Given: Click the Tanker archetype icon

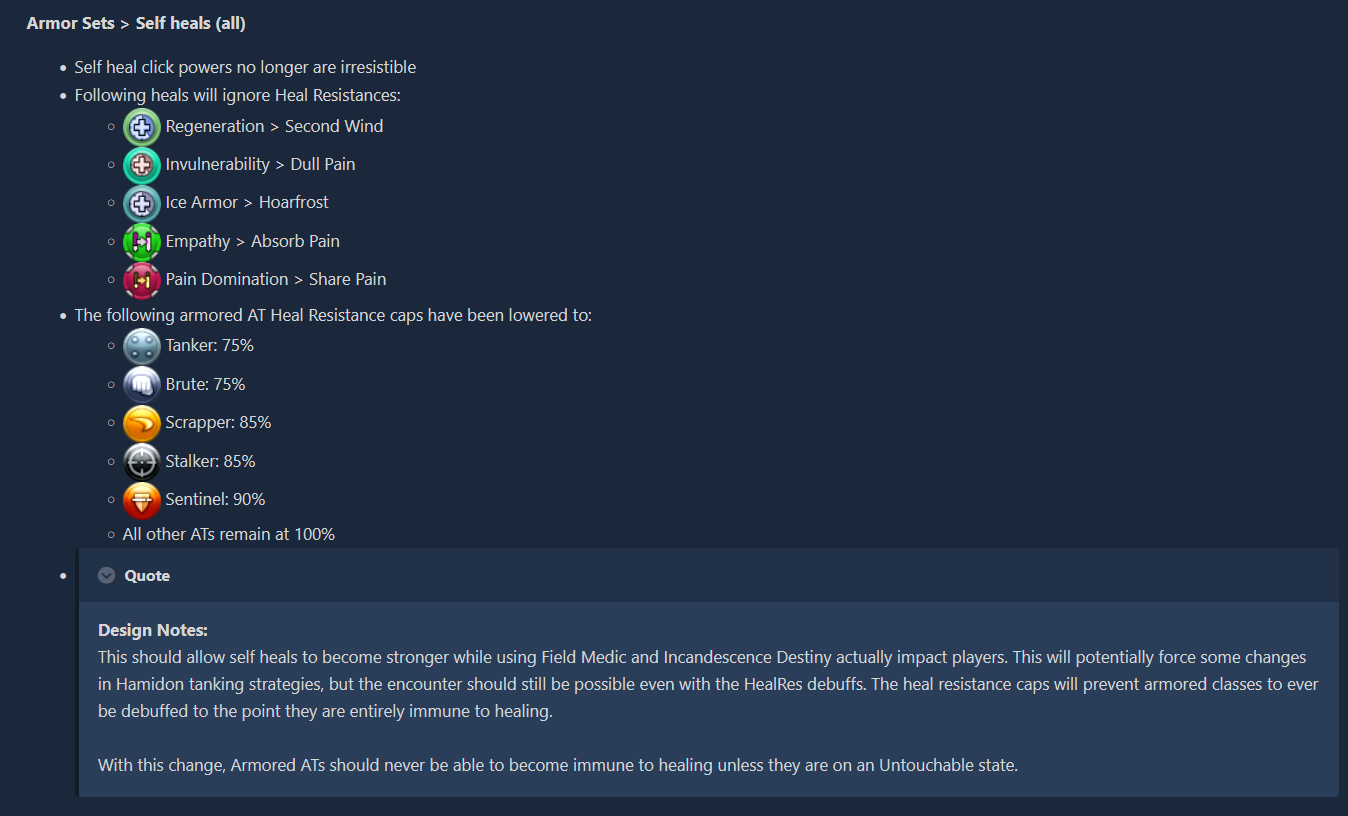Looking at the screenshot, I should tap(142, 346).
